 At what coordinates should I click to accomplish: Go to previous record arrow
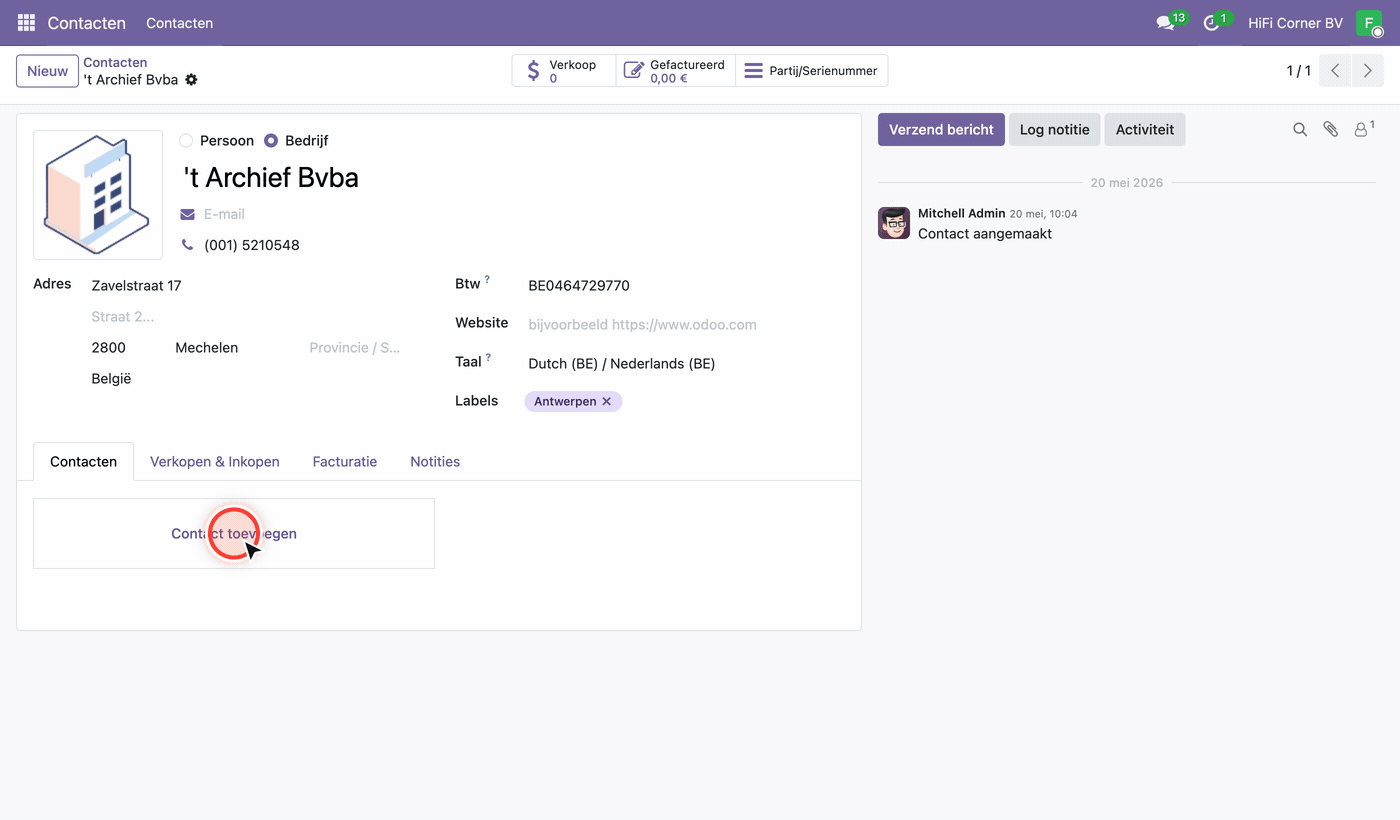(1335, 71)
